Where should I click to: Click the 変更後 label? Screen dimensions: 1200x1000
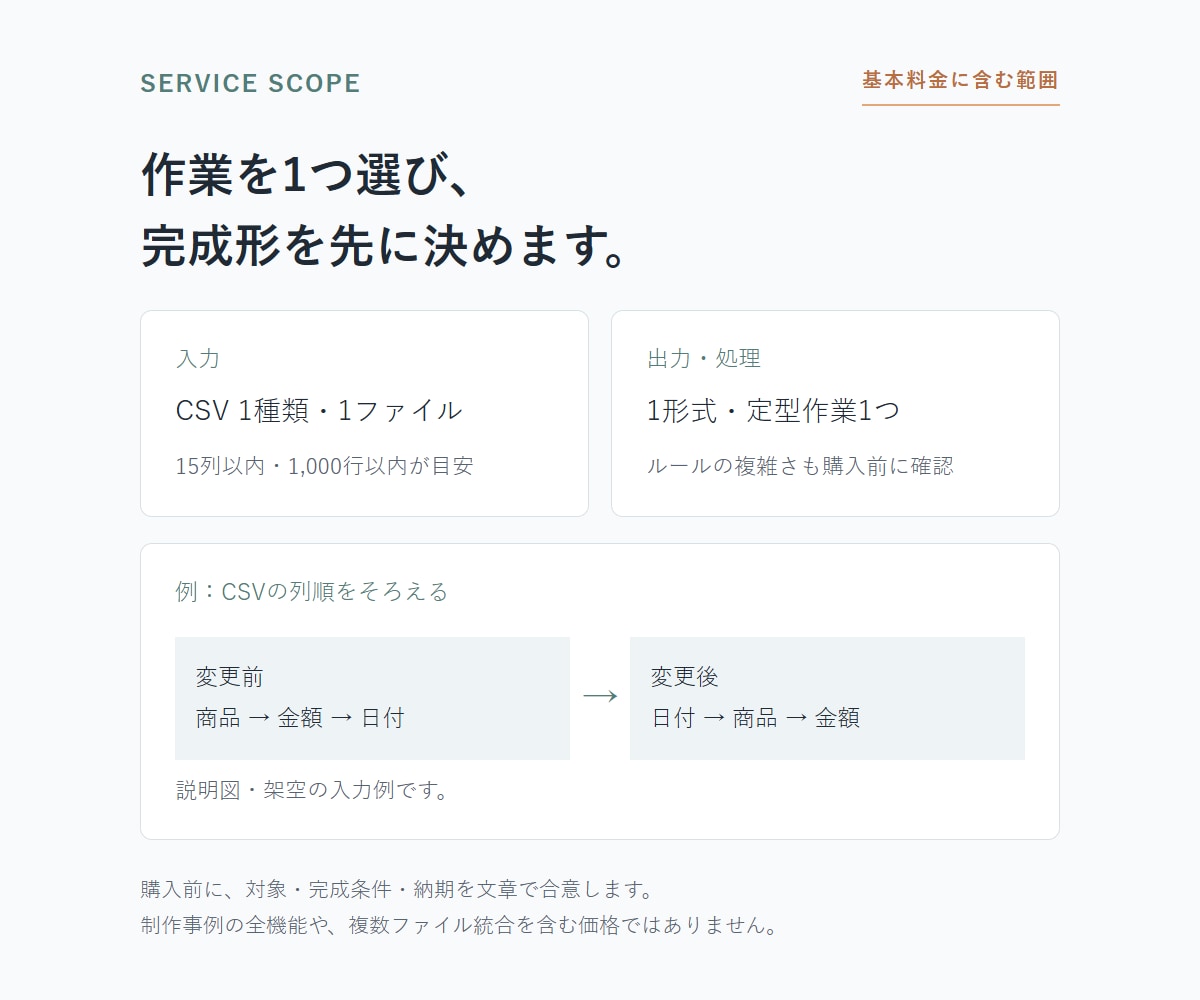coord(685,677)
